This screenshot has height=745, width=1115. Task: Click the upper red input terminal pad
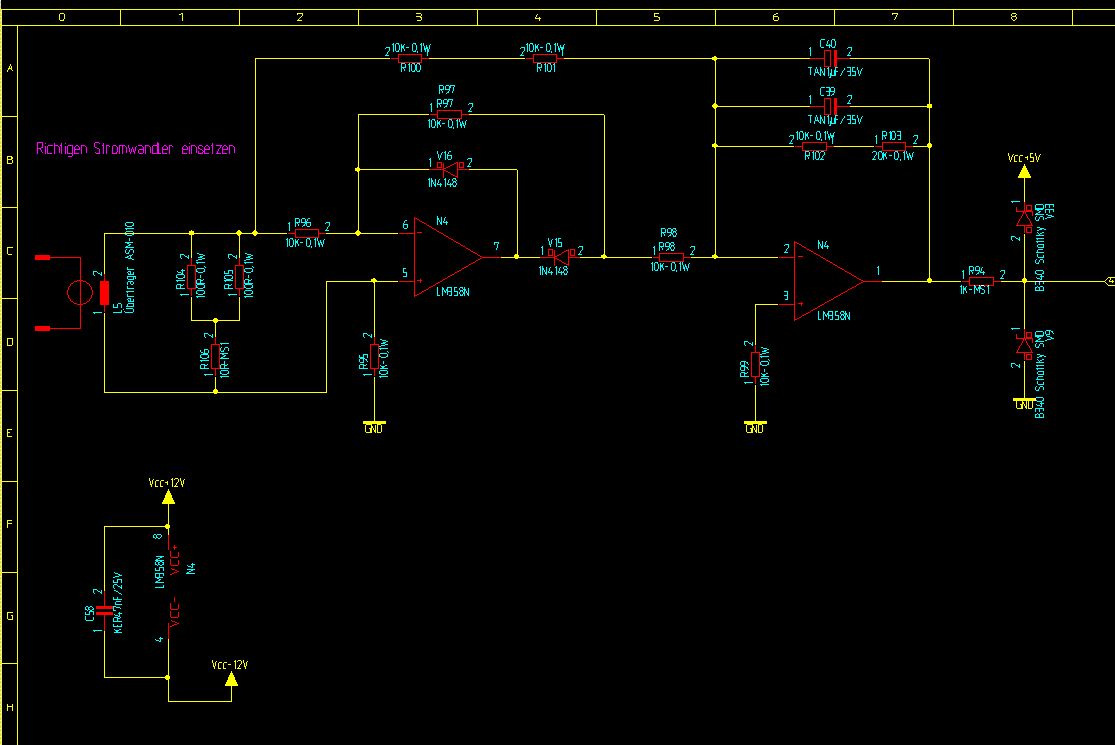tap(43, 257)
